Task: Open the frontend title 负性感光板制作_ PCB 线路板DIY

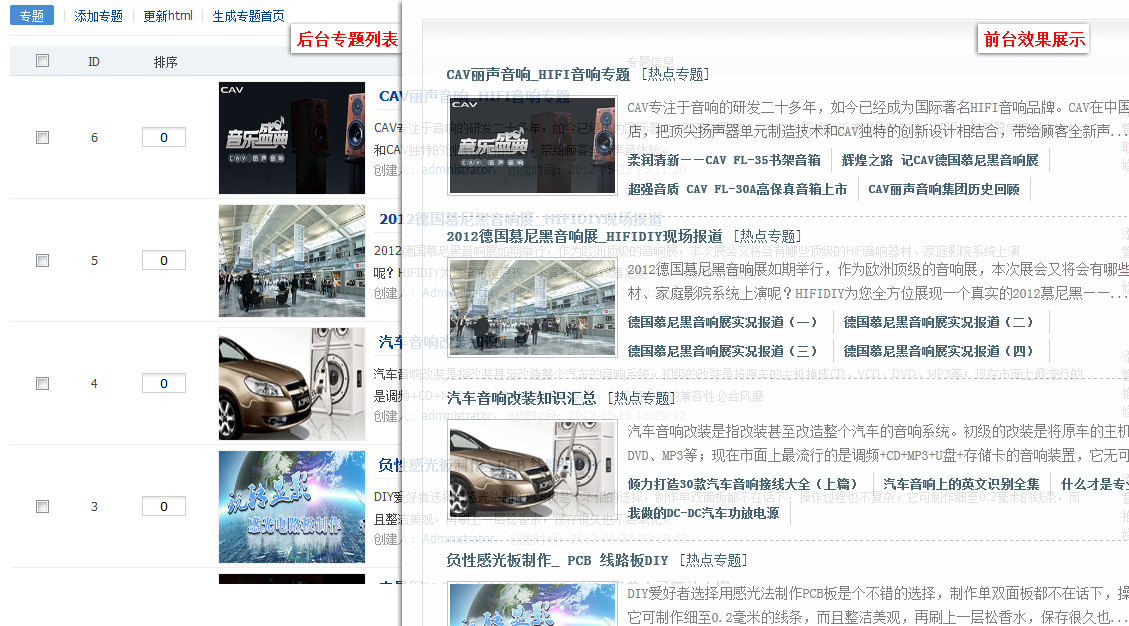Action: 557,560
